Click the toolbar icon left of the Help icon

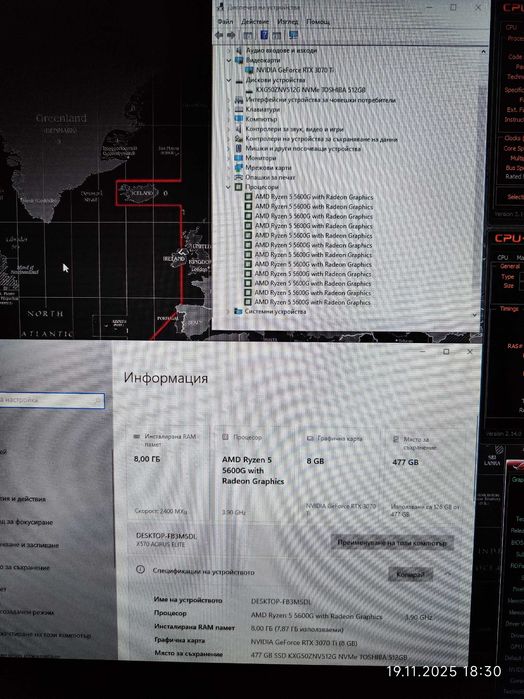[x=248, y=35]
